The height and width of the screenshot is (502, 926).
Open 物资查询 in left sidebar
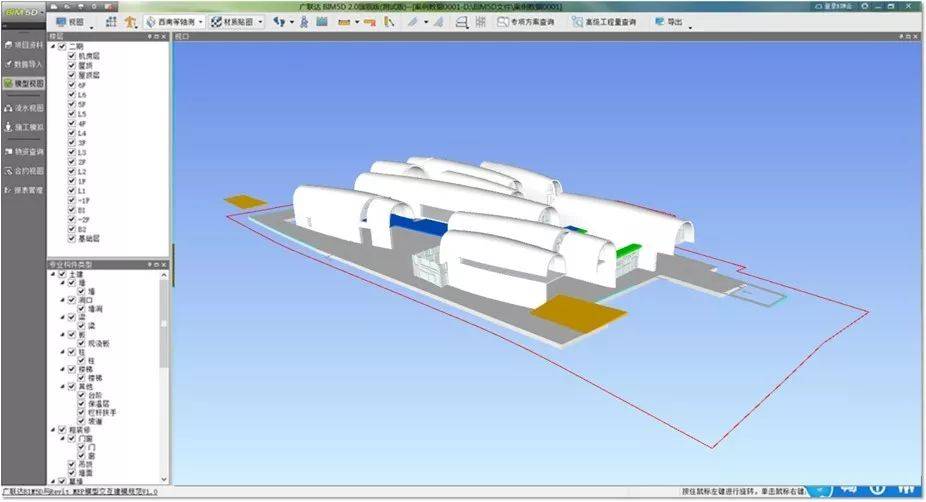[24, 152]
